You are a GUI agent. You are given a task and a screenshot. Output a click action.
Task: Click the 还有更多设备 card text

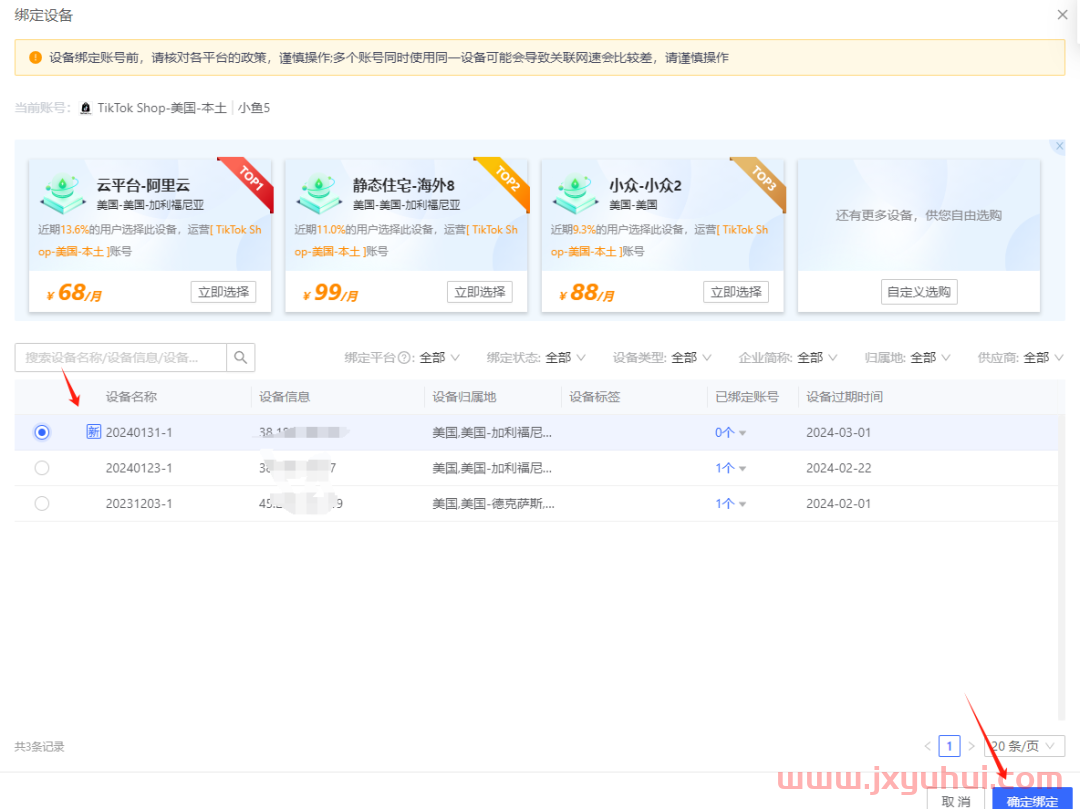919,216
